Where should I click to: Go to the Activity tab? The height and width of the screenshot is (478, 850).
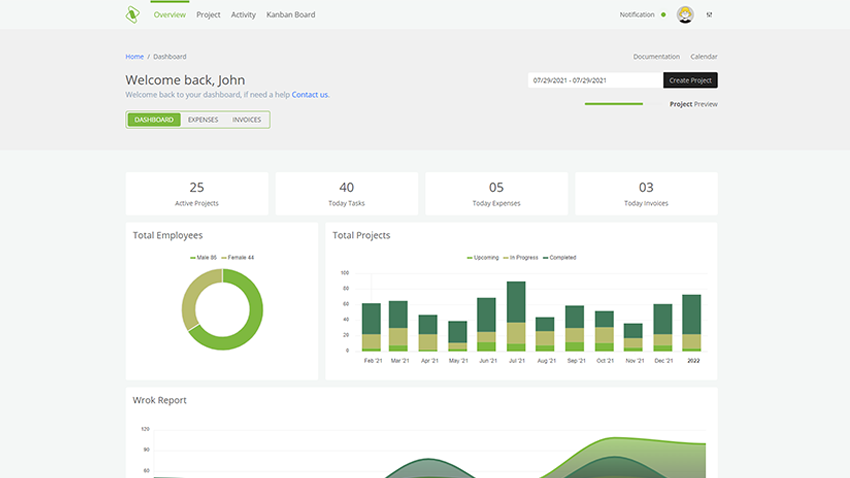click(x=243, y=15)
